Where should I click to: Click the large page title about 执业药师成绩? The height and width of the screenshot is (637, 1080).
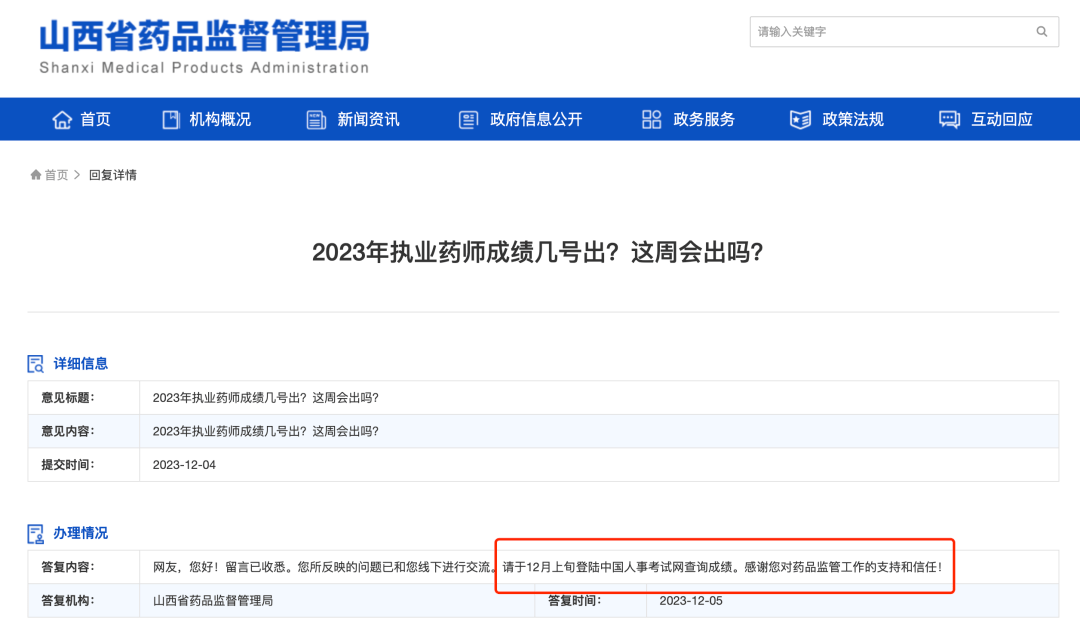537,252
